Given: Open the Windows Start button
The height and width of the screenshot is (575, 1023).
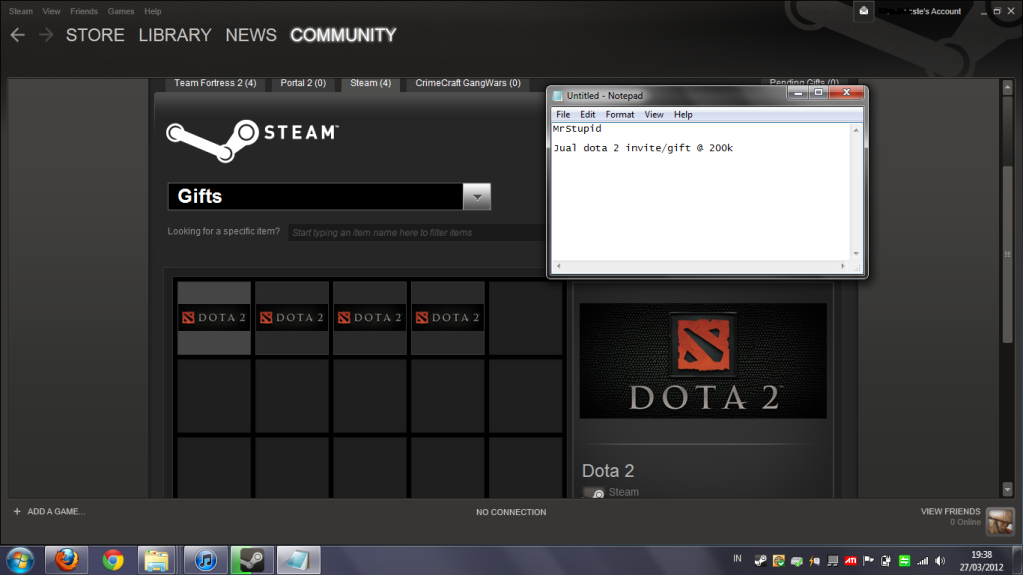Looking at the screenshot, I should (x=20, y=561).
